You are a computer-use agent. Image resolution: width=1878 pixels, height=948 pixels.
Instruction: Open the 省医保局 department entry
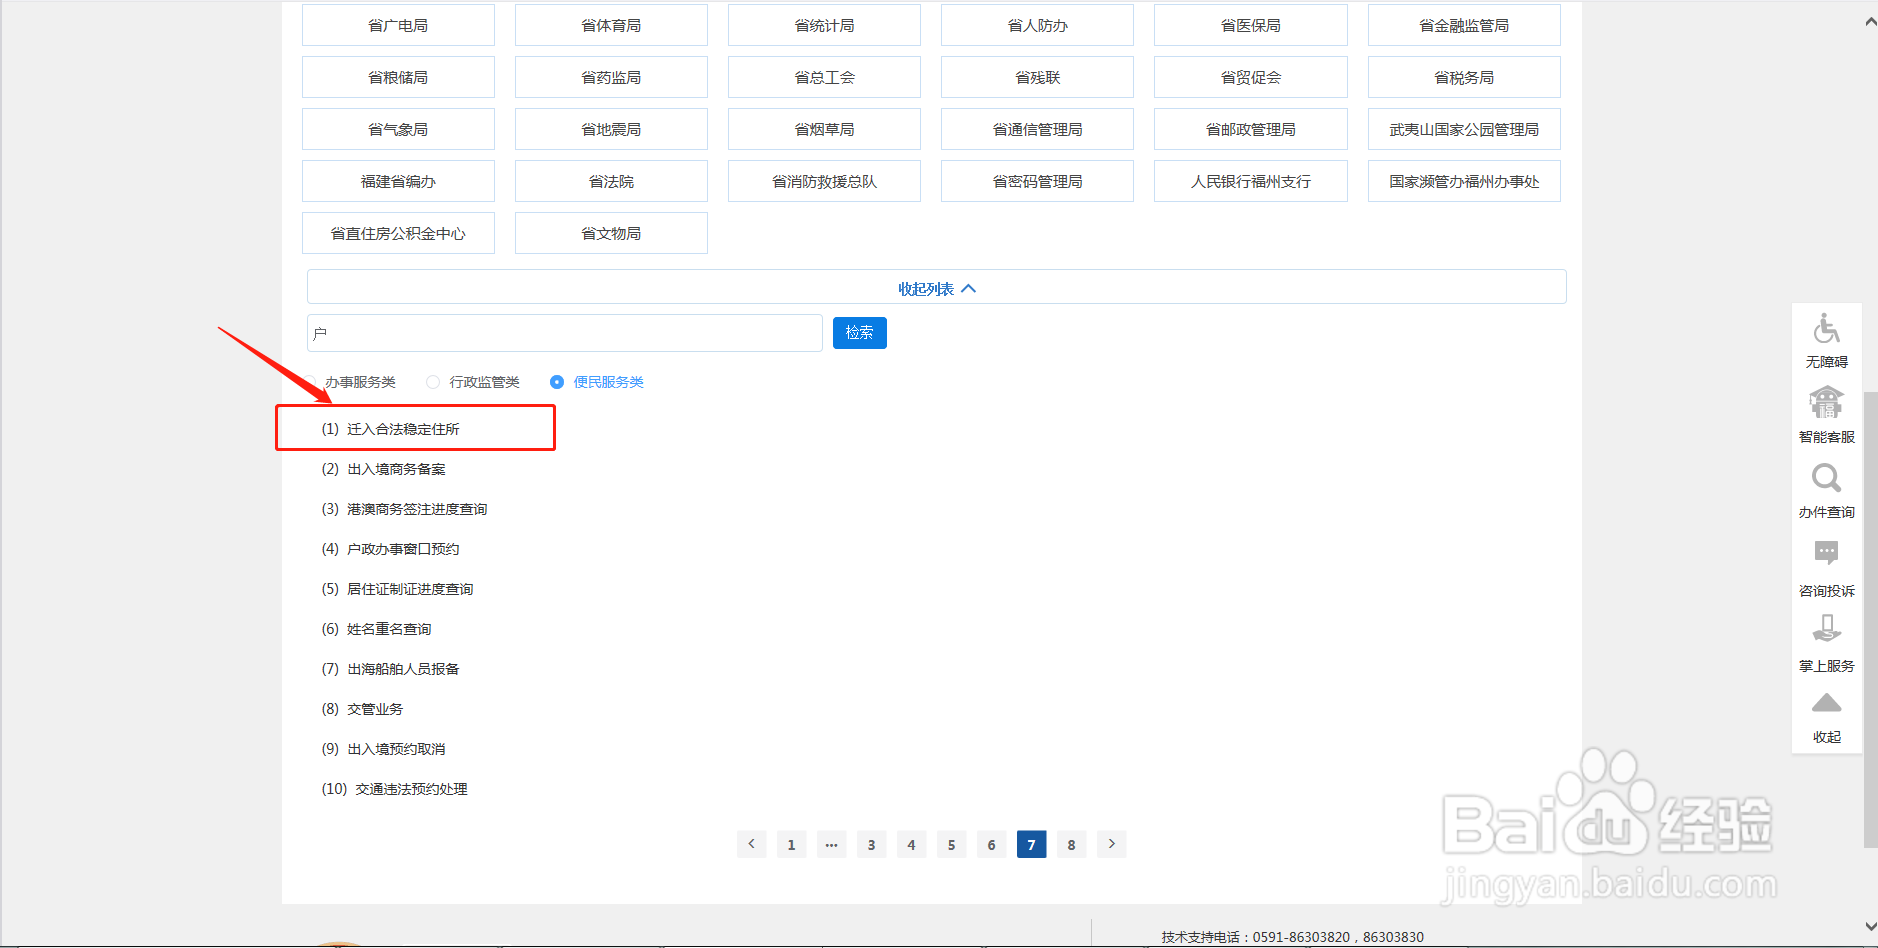click(1250, 24)
